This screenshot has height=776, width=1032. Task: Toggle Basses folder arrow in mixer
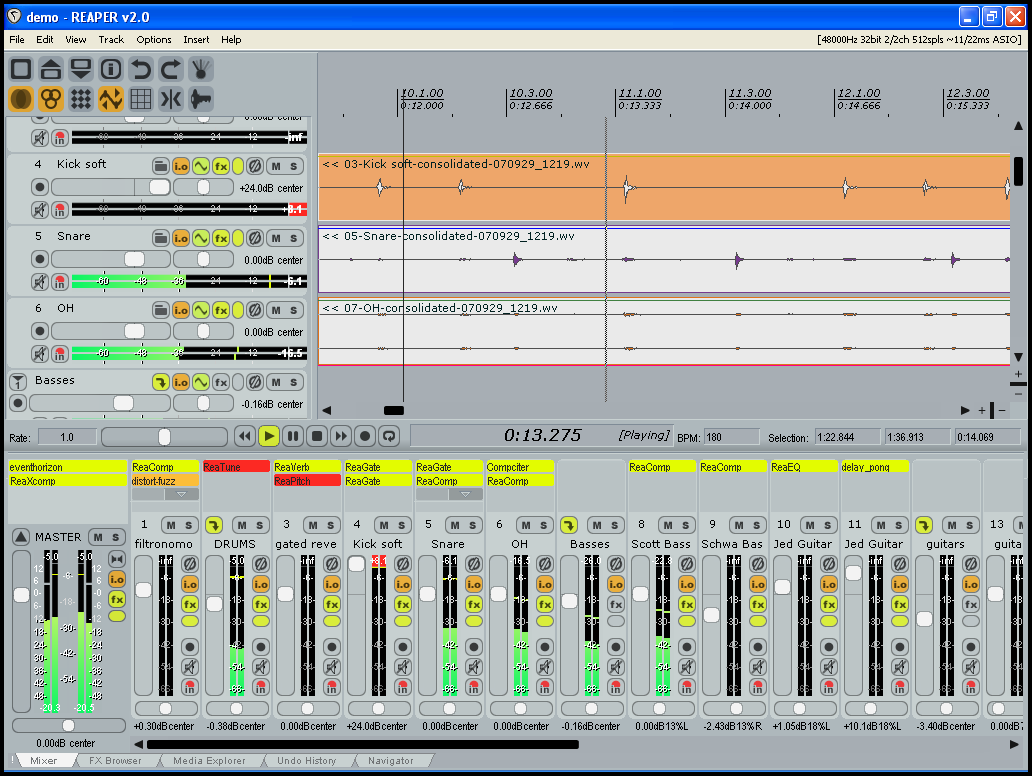[569, 525]
